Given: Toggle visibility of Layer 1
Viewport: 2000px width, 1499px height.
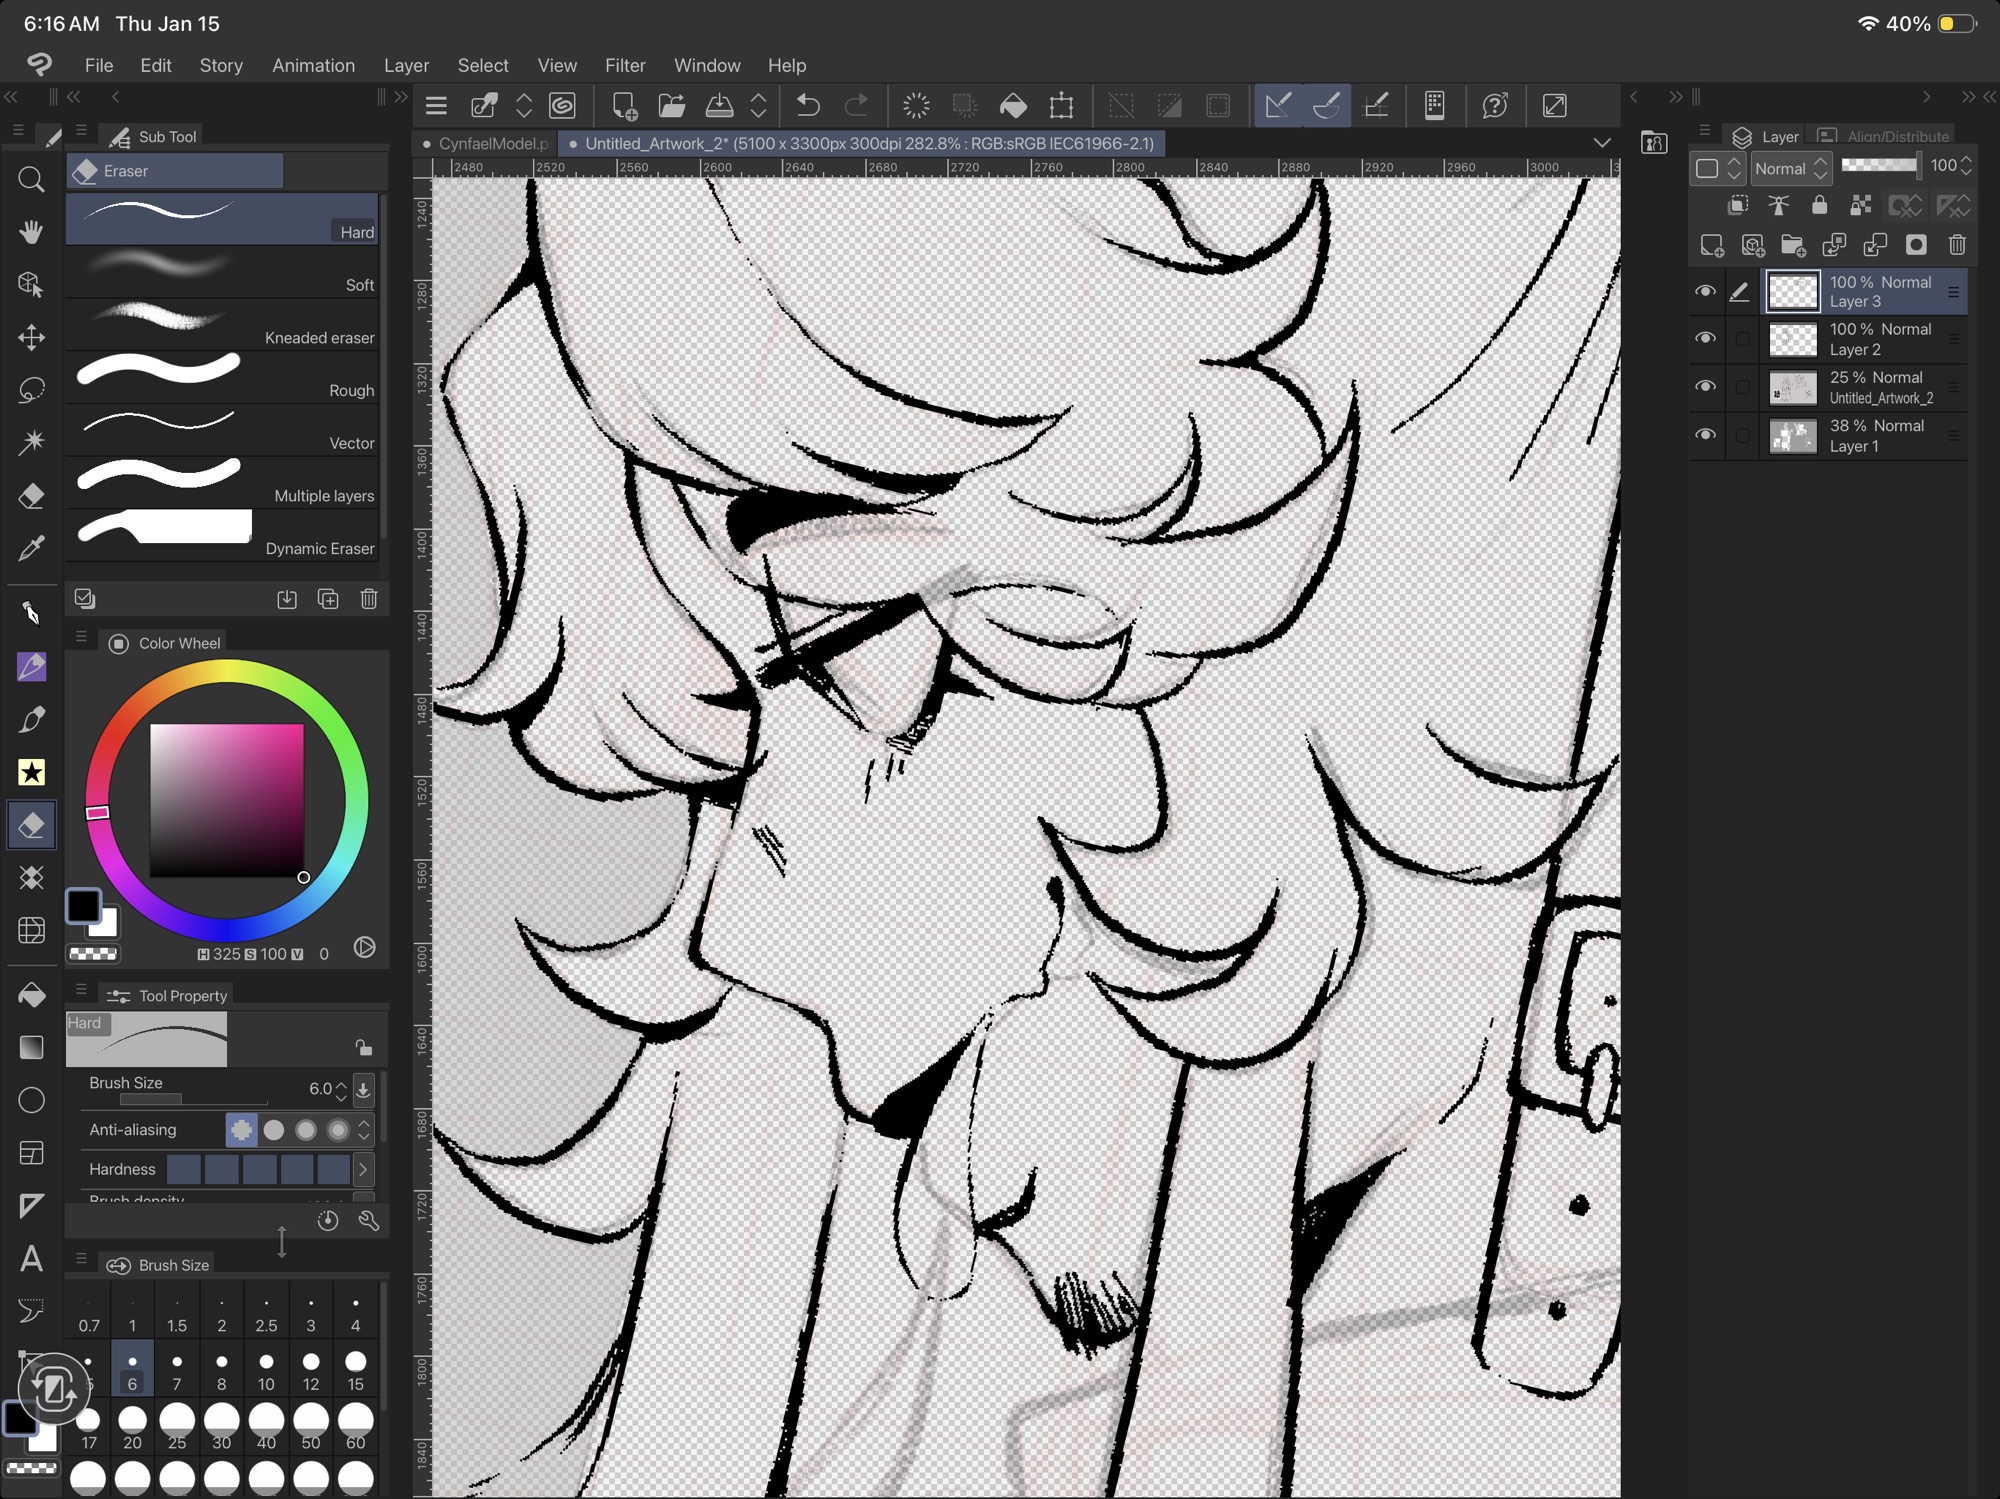Looking at the screenshot, I should [1705, 435].
